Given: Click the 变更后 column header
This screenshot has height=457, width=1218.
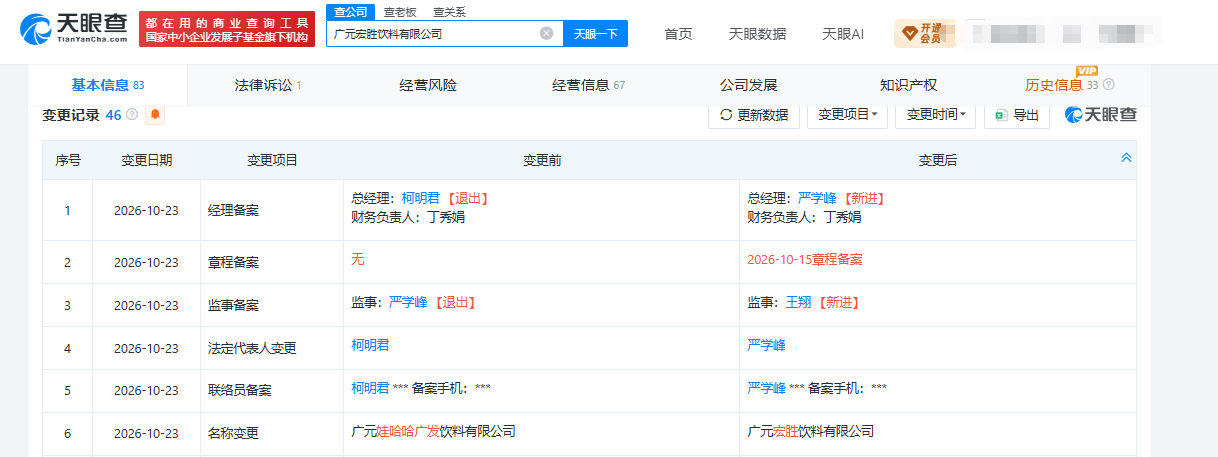Looking at the screenshot, I should point(938,160).
